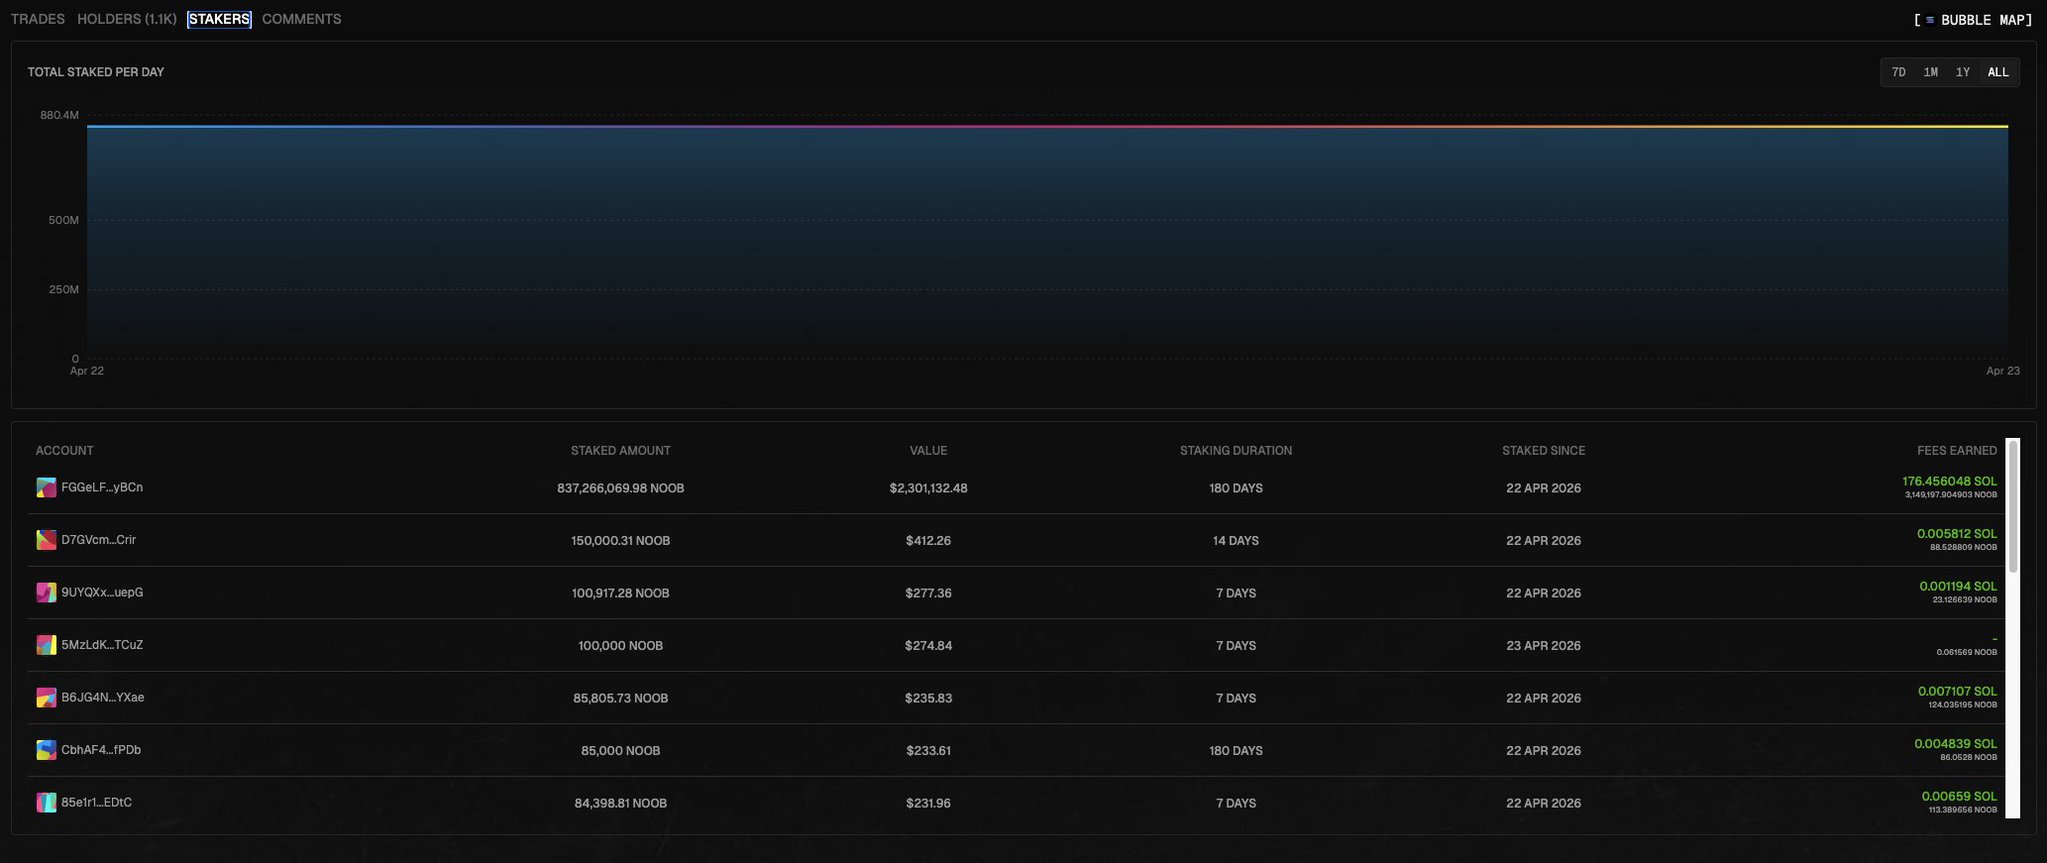Sort by Staking Duration column header
Viewport: 2047px width, 863px height.
pos(1235,451)
